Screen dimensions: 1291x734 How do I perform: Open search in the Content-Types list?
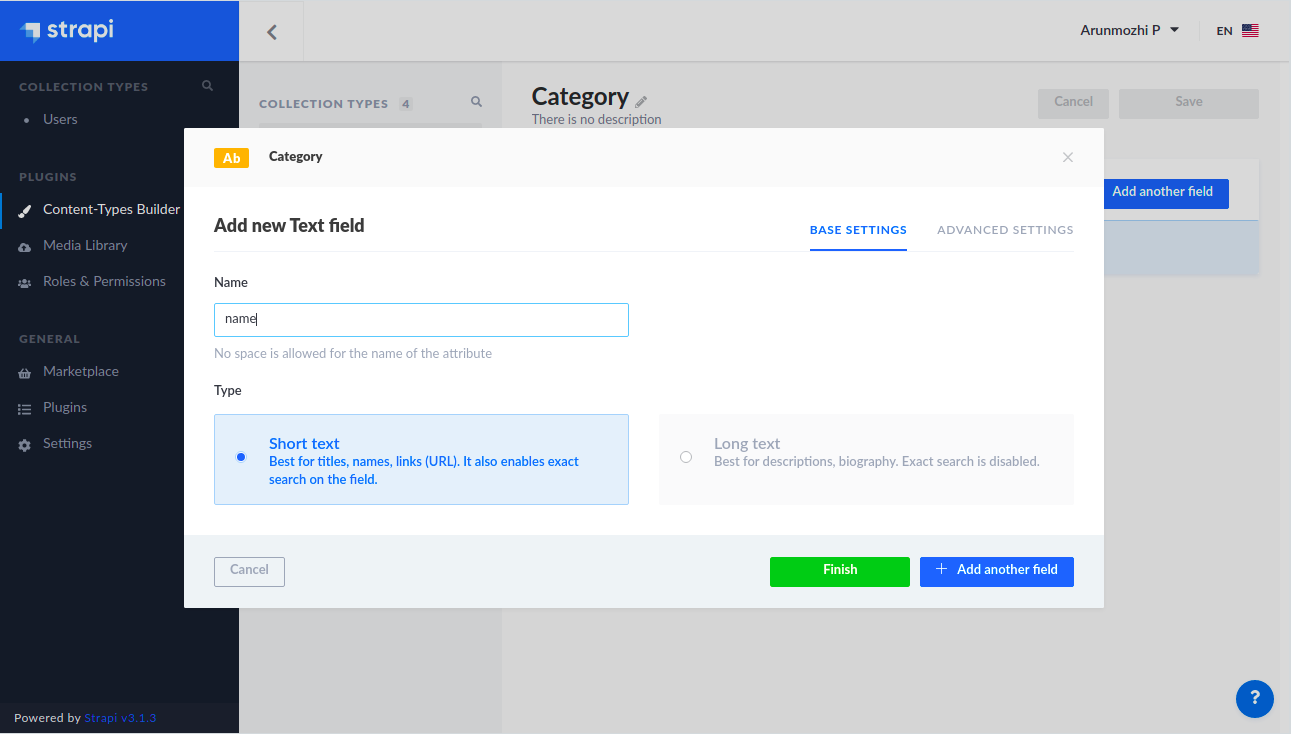click(477, 102)
